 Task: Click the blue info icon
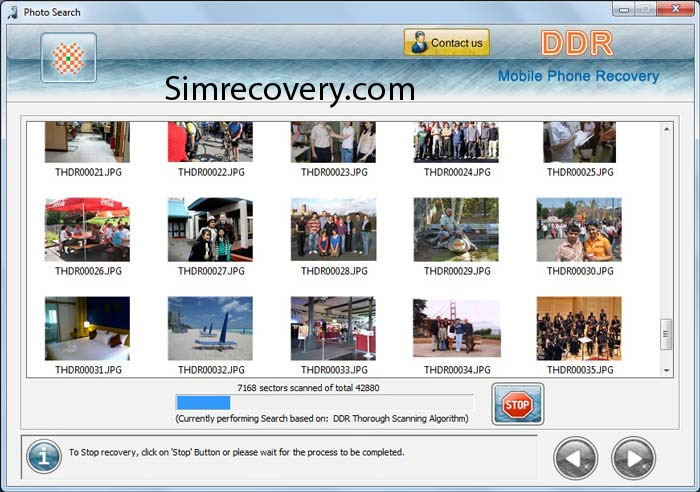(44, 456)
